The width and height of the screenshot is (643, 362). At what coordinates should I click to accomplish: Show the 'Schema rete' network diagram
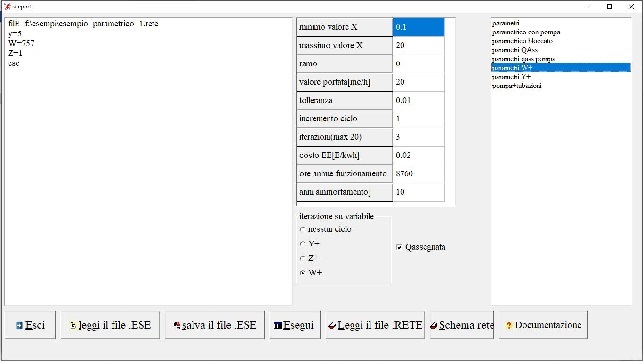click(x=462, y=325)
